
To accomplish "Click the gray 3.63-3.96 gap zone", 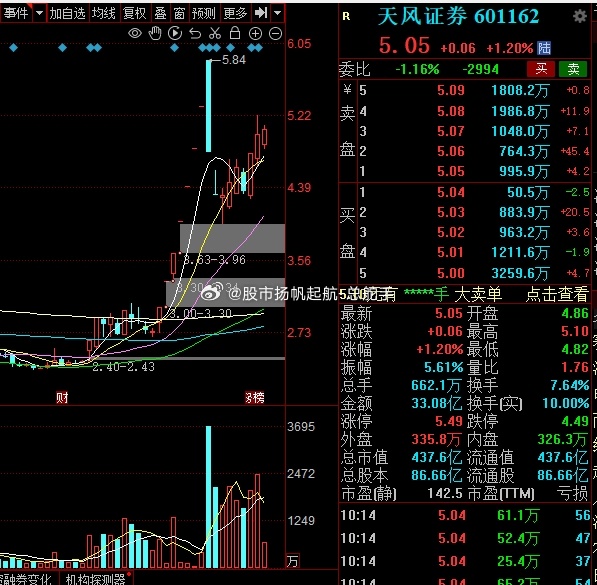I will point(232,238).
